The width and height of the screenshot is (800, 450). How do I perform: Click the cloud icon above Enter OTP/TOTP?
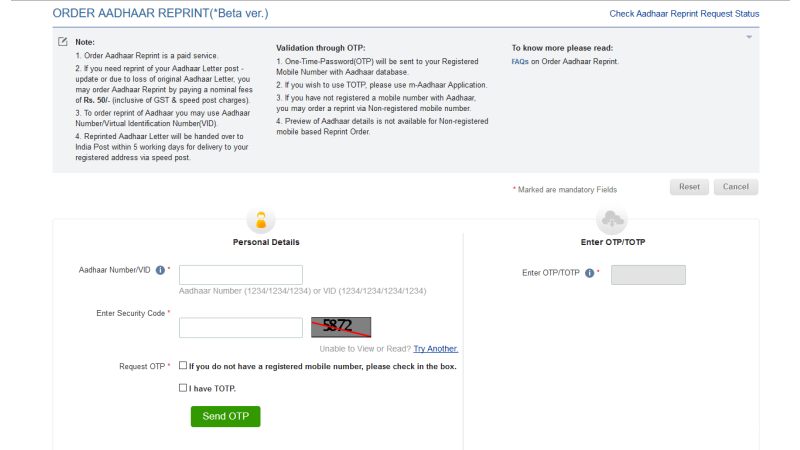point(613,221)
